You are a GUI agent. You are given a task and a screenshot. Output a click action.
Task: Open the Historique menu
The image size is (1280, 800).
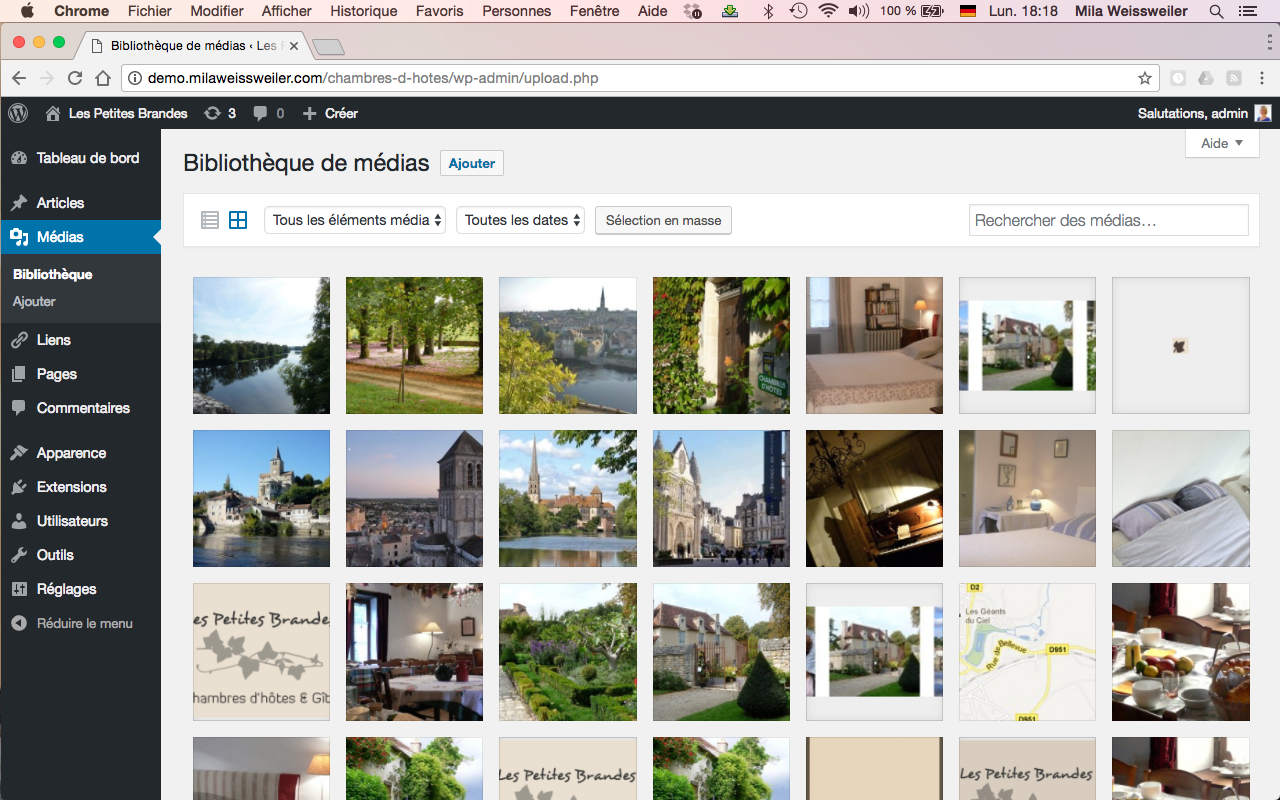point(364,11)
